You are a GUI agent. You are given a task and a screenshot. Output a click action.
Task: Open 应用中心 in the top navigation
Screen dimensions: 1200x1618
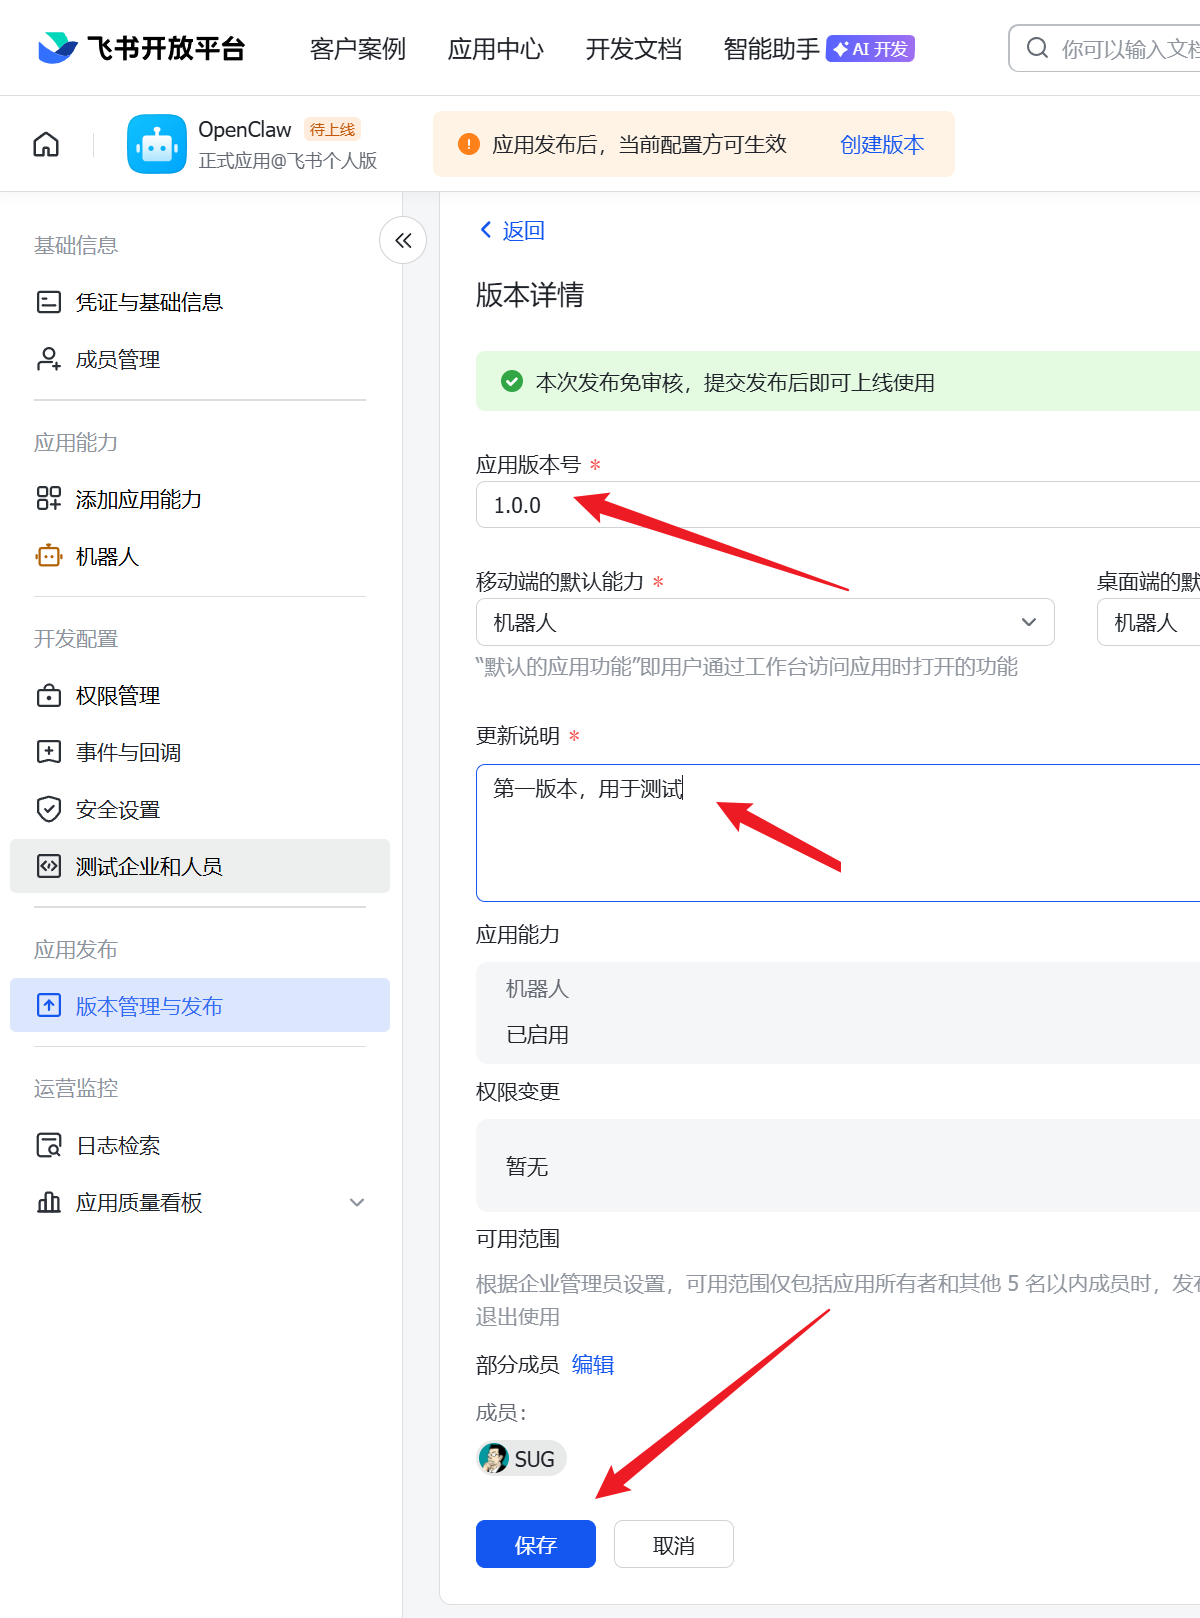[495, 49]
